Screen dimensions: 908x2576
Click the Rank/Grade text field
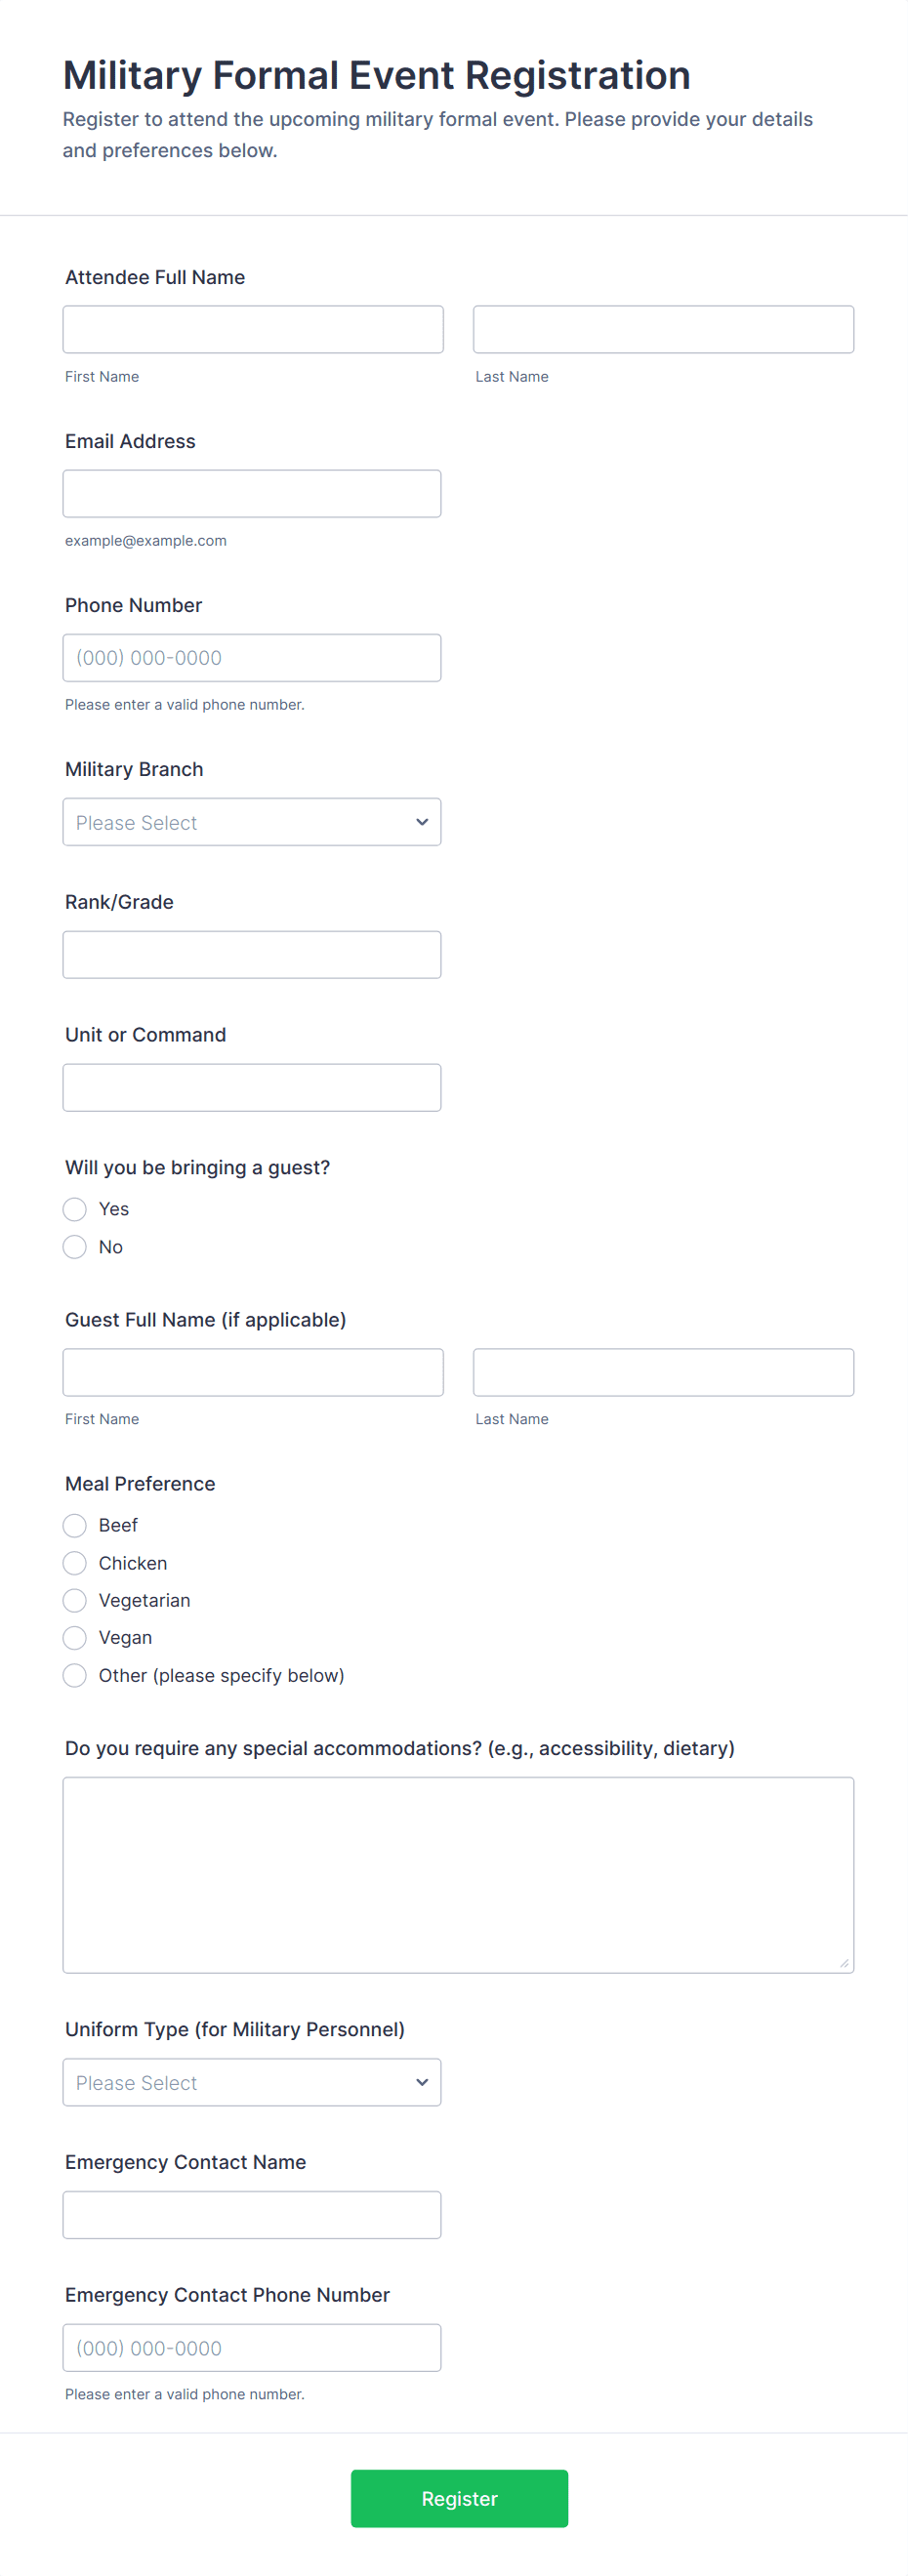252,954
